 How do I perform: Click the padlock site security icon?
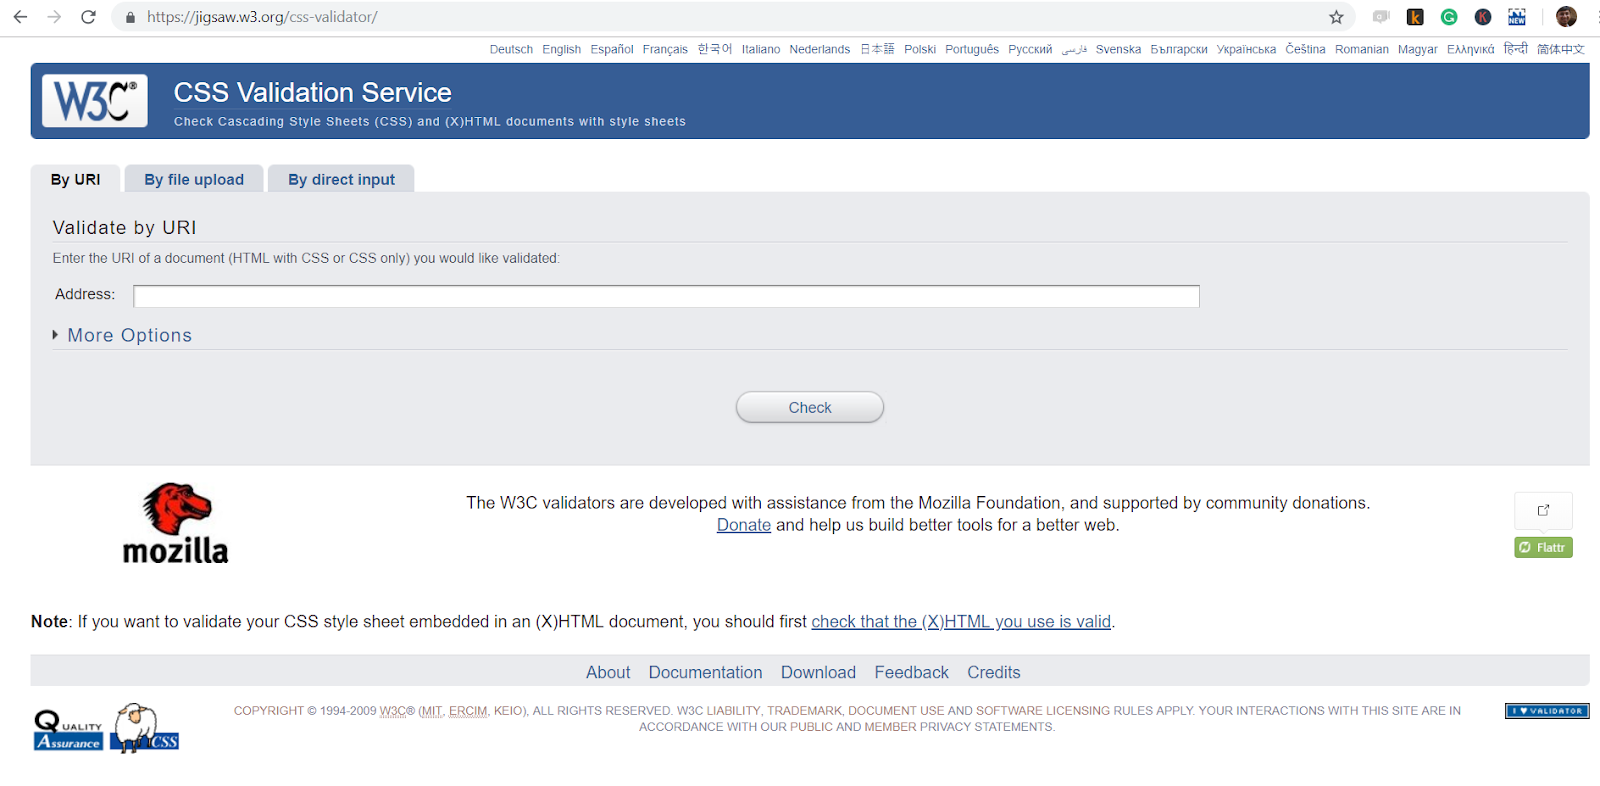click(130, 17)
